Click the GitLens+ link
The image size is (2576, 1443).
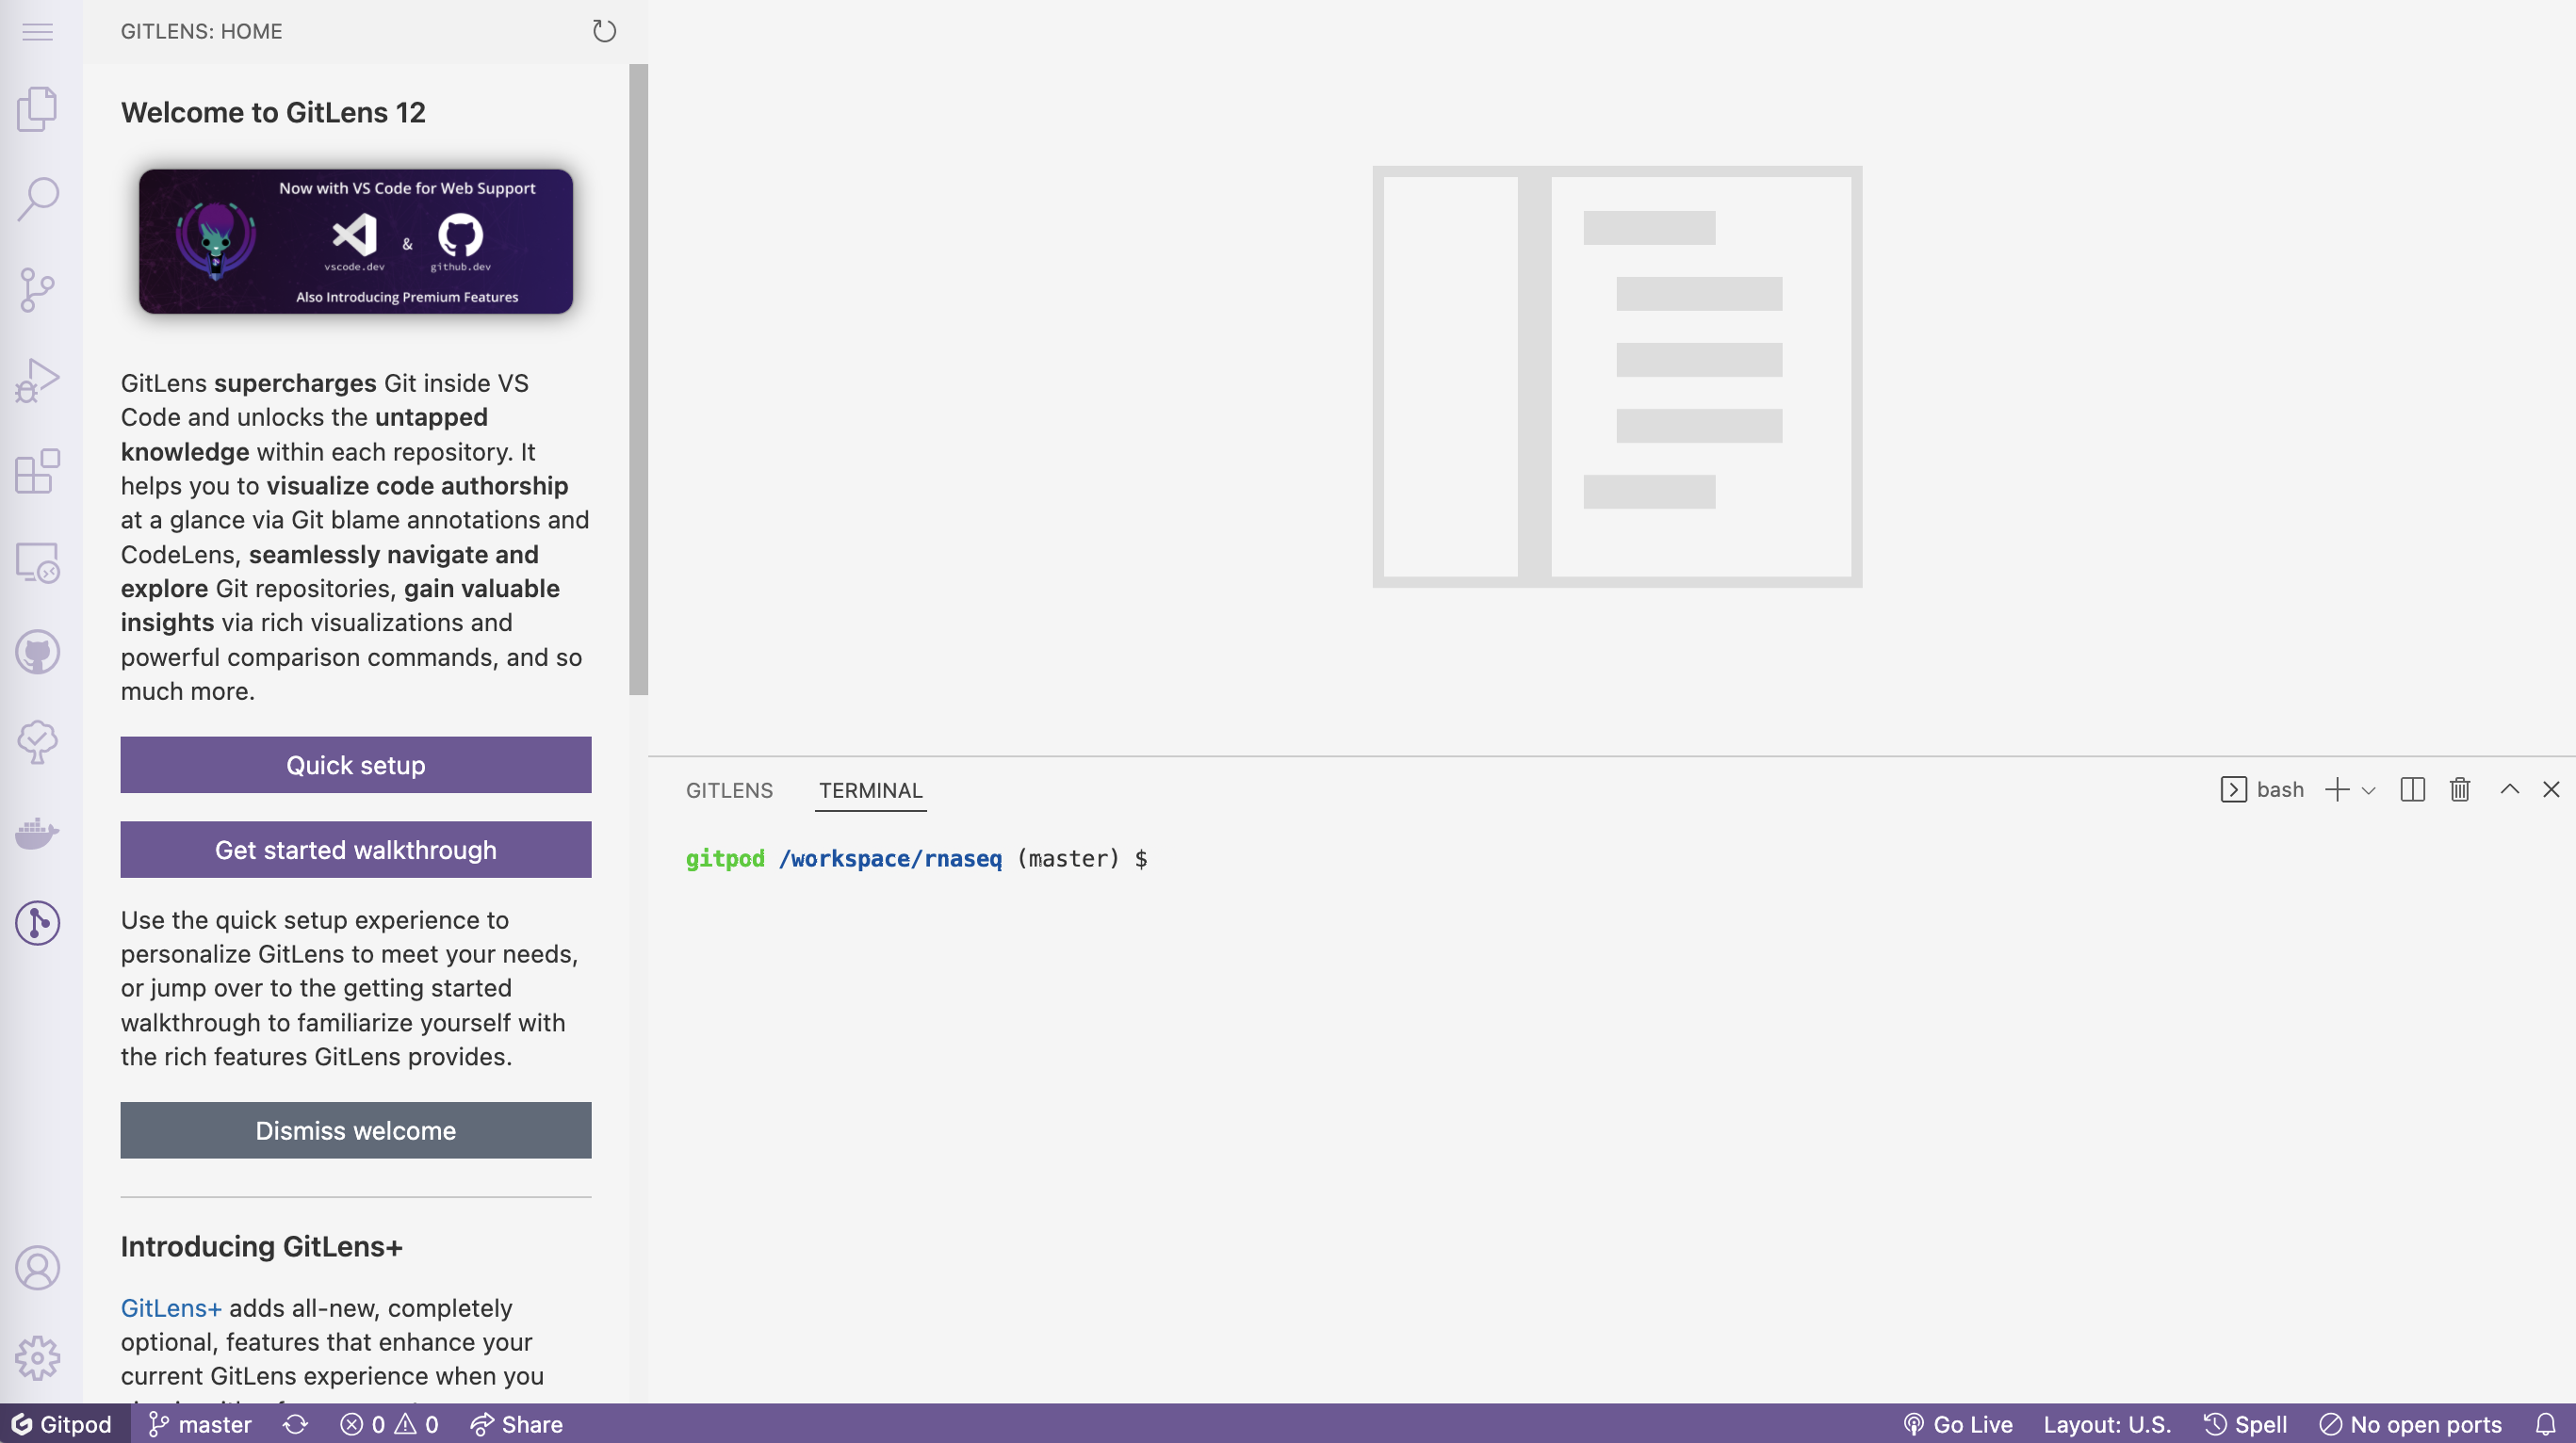click(171, 1308)
